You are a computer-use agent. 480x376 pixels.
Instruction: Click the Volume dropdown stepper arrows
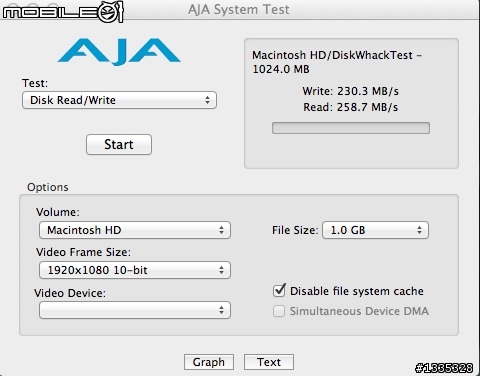(x=221, y=230)
